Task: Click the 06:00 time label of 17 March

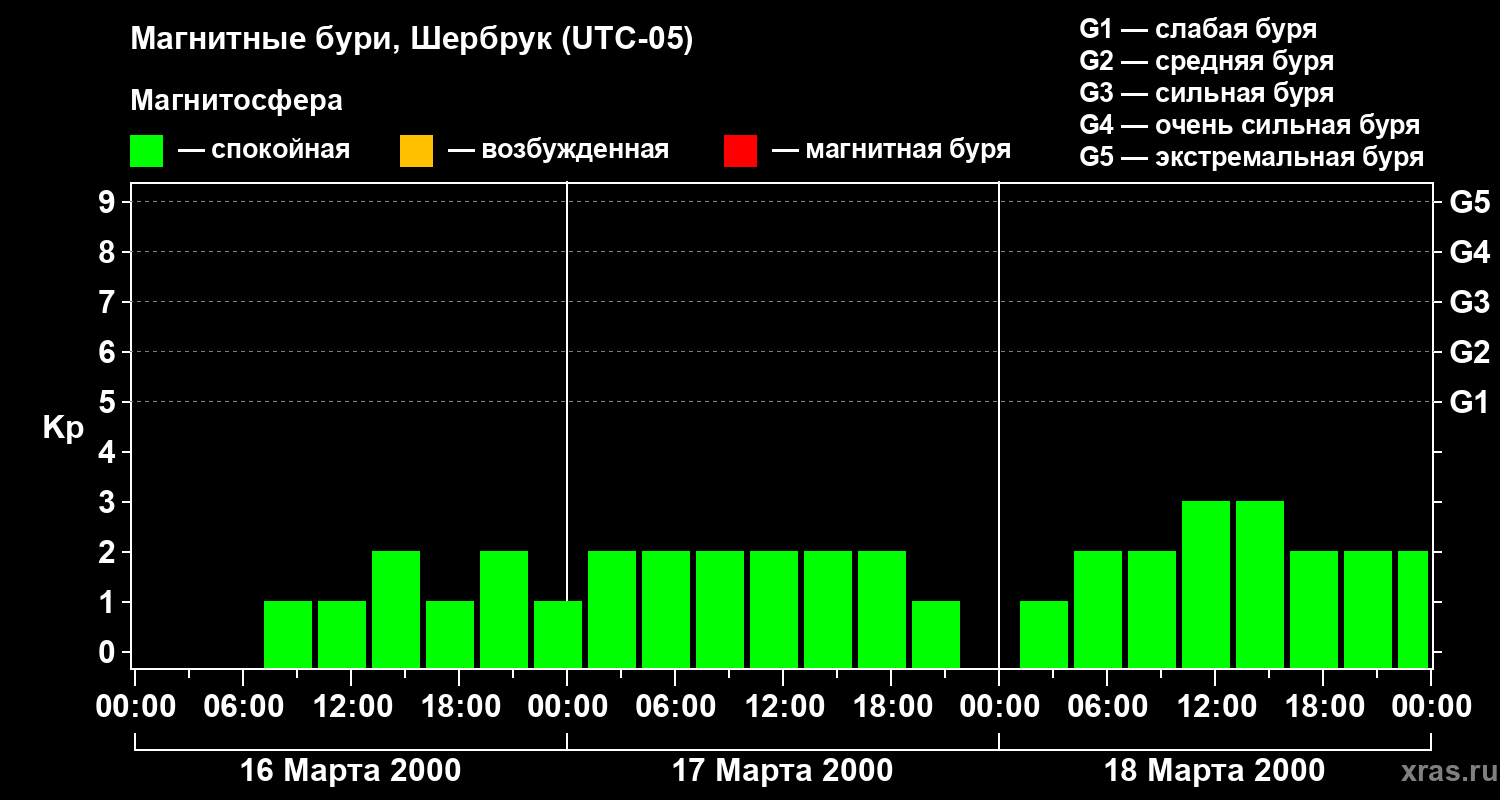Action: tap(675, 707)
